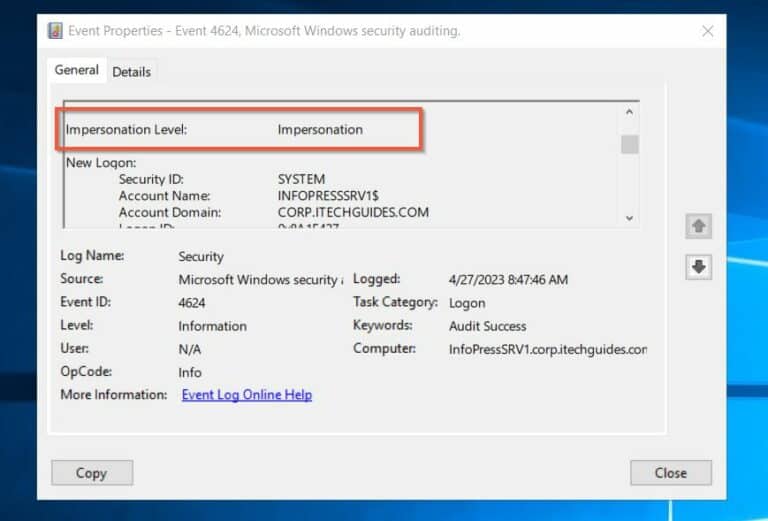This screenshot has width=768, height=521.
Task: Click the 'Account Name:' label
Action: pos(164,196)
